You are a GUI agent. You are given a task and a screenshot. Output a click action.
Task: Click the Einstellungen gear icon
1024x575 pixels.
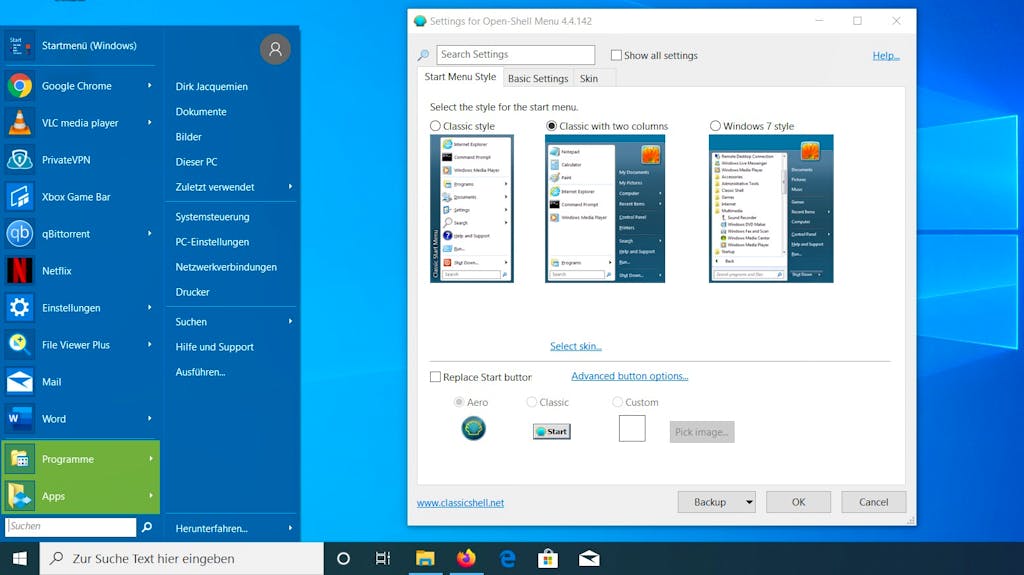(20, 308)
